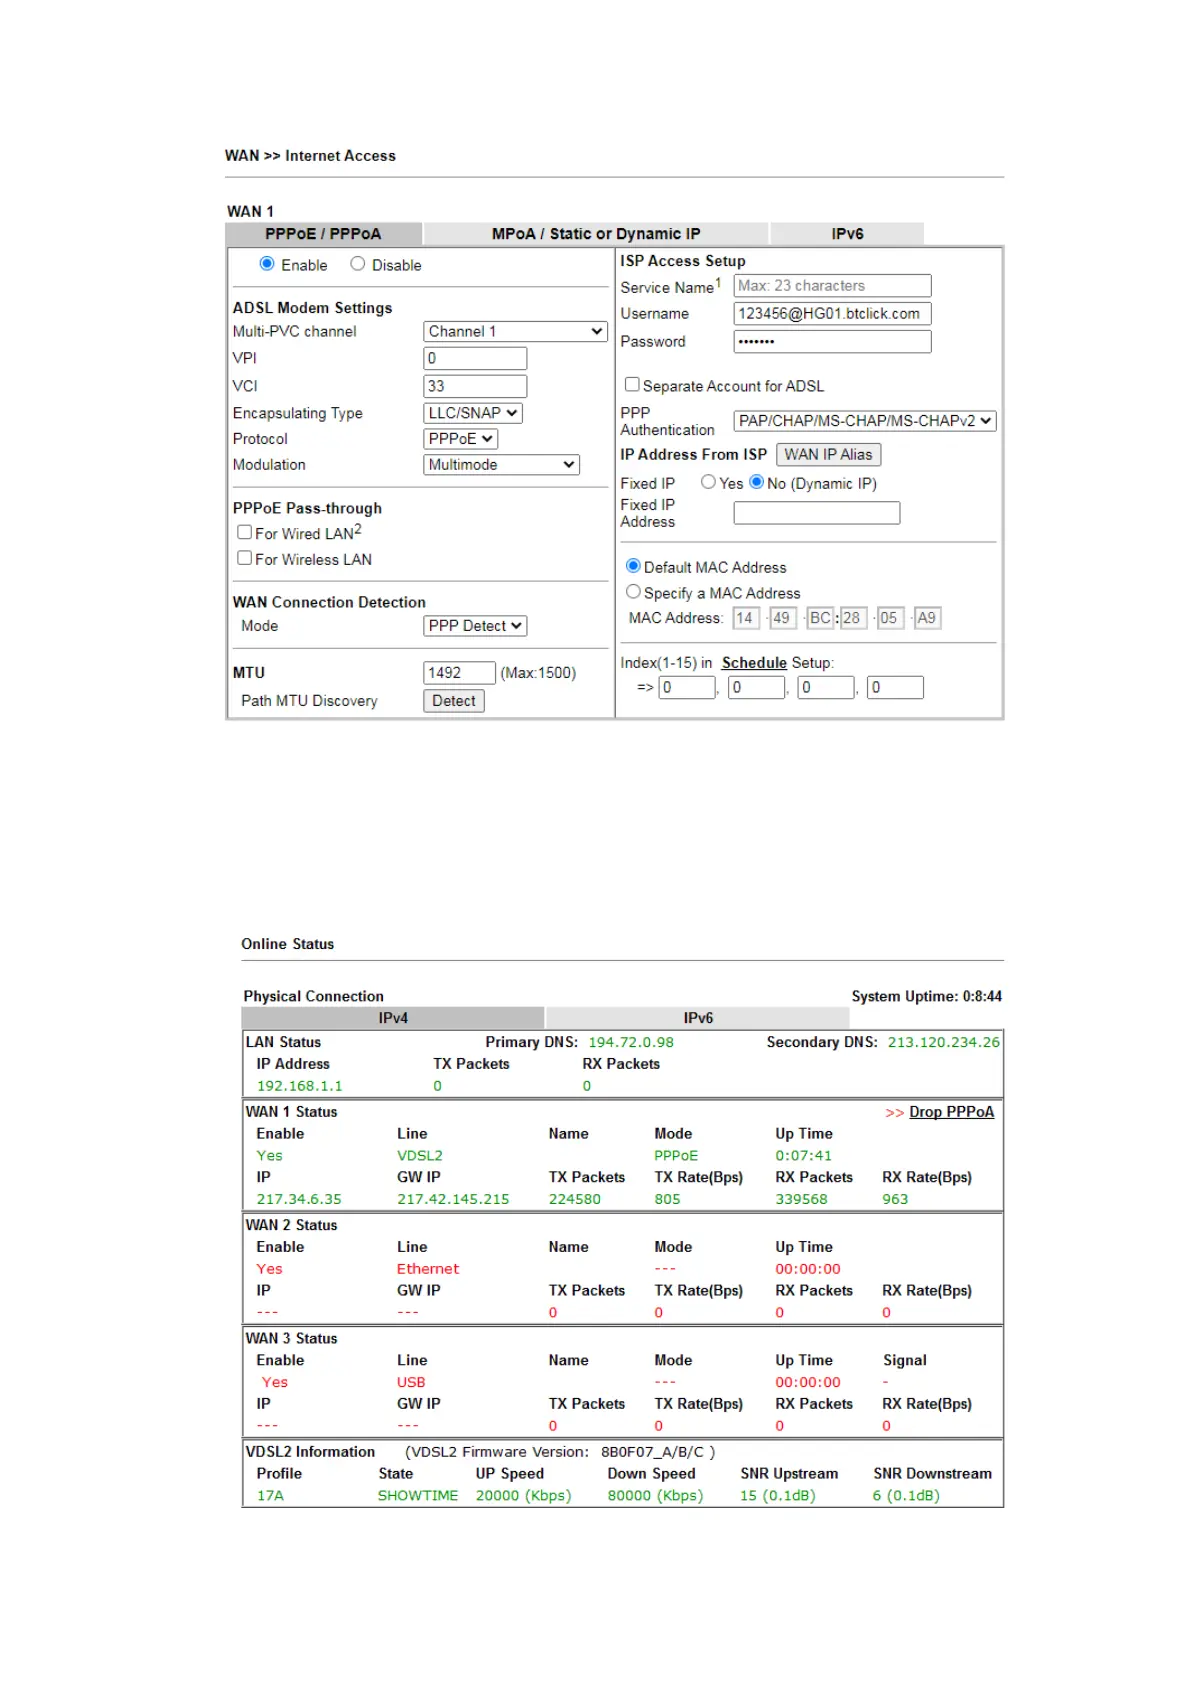Click the Password input field

click(832, 342)
